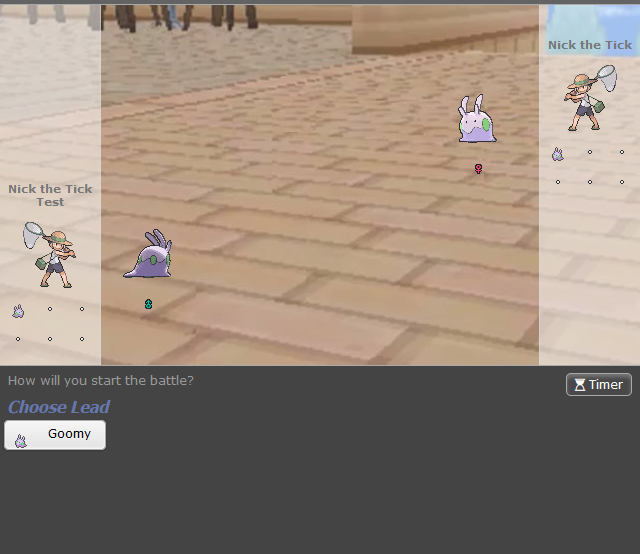The width and height of the screenshot is (640, 554).
Task: Click the opponent name "Nick the Tick"
Action: click(x=590, y=45)
